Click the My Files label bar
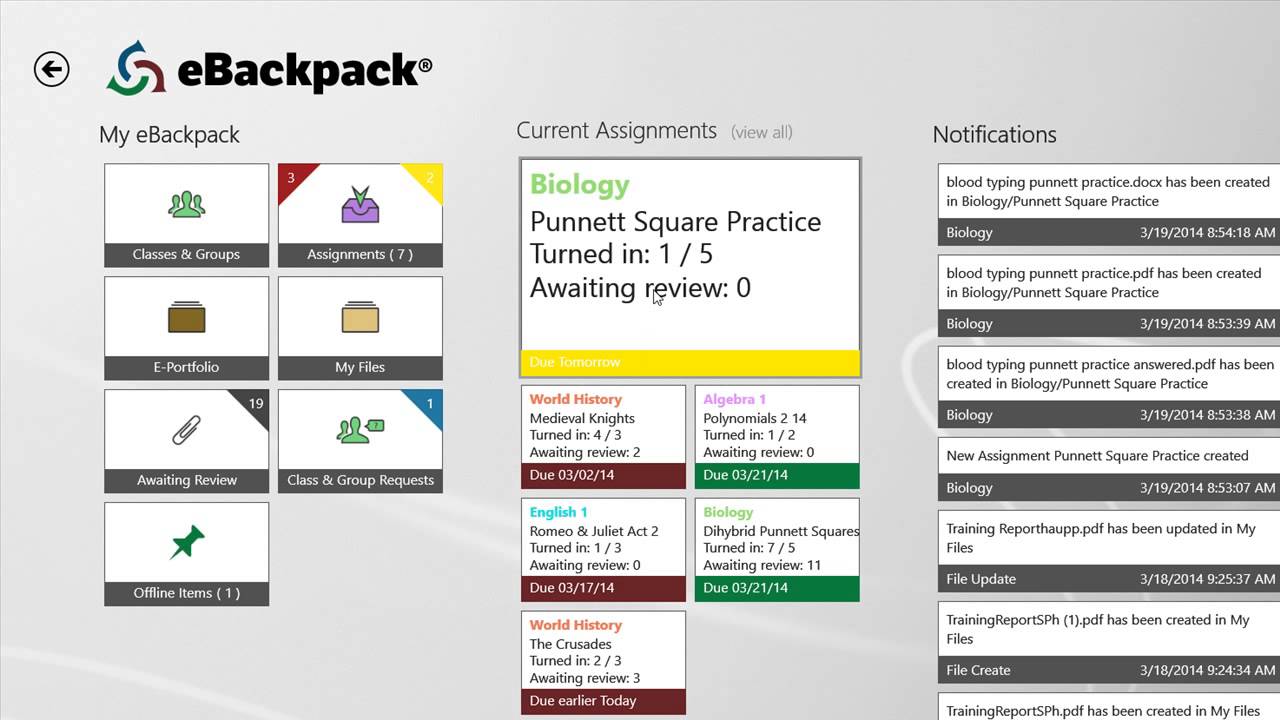1280x720 pixels. pyautogui.click(x=360, y=367)
